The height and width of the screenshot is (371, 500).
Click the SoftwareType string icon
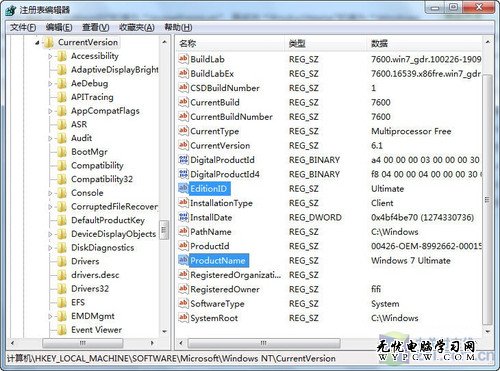pyautogui.click(x=183, y=303)
